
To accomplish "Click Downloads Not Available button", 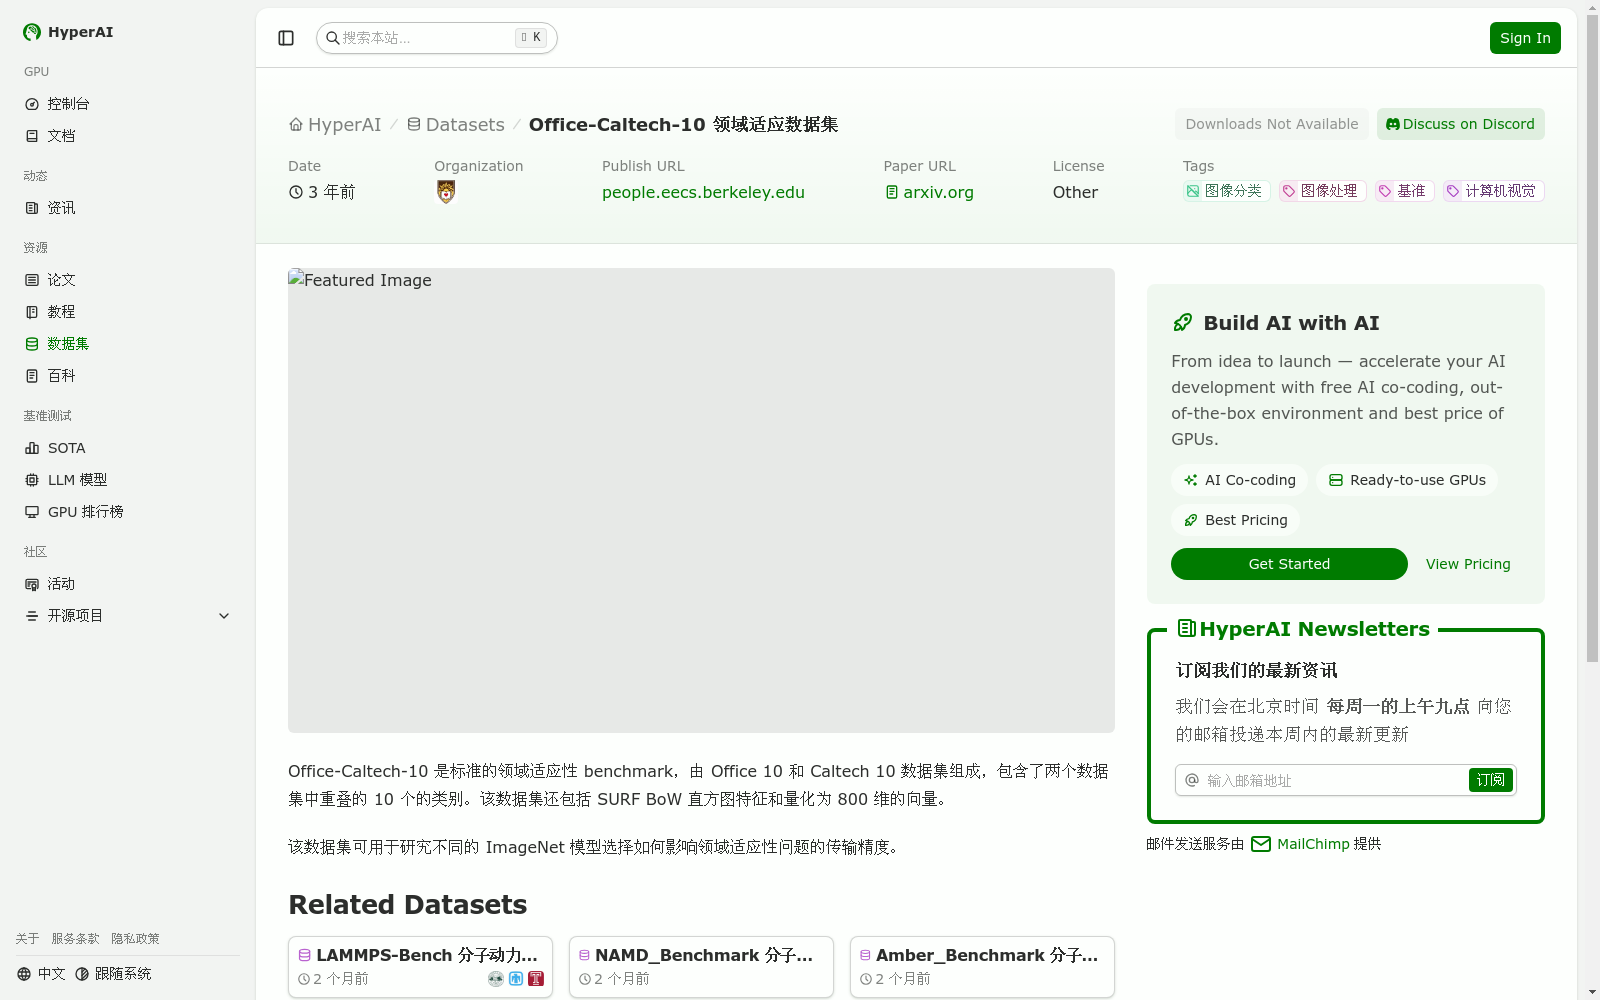I will coord(1272,124).
